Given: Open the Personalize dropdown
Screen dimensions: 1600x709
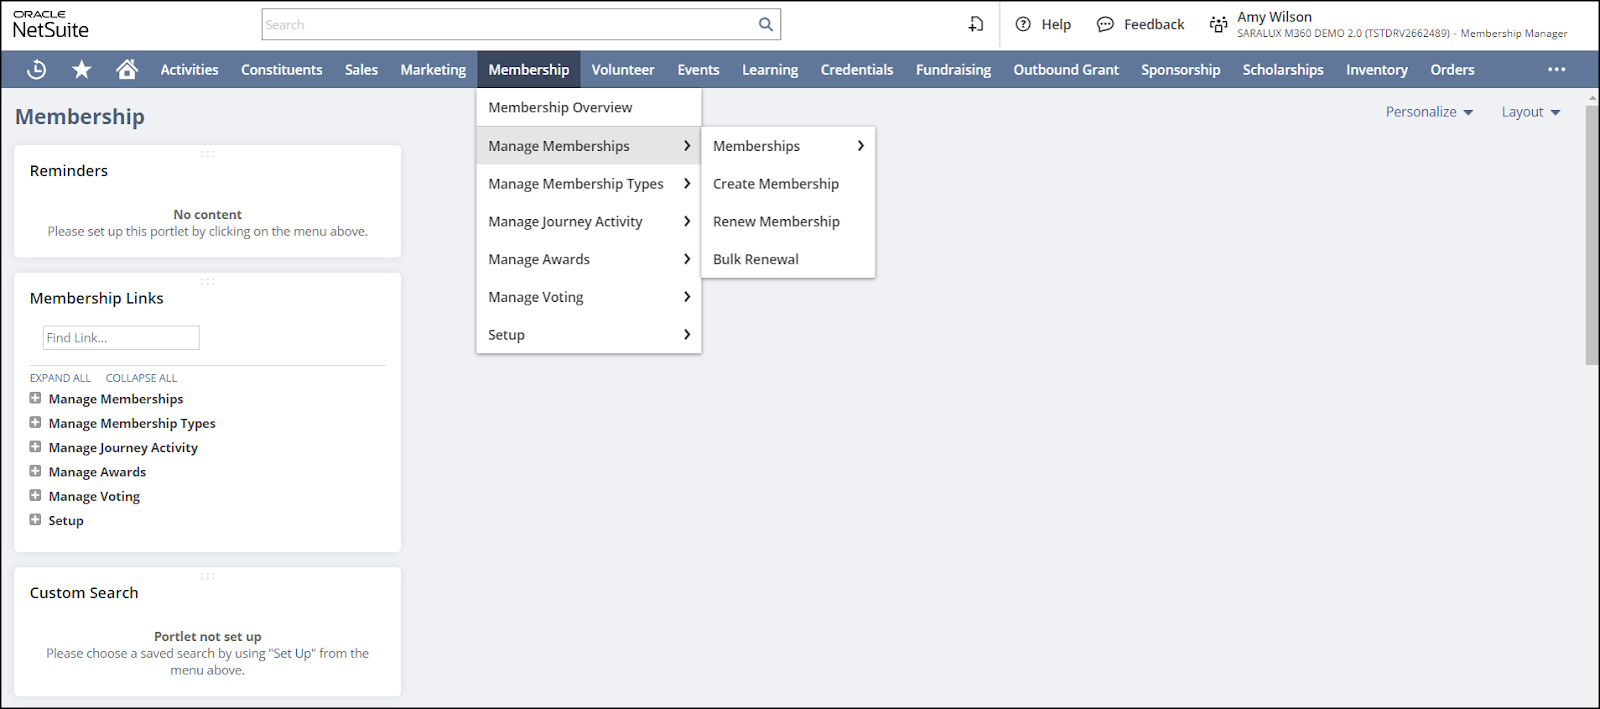Looking at the screenshot, I should pyautogui.click(x=1429, y=112).
